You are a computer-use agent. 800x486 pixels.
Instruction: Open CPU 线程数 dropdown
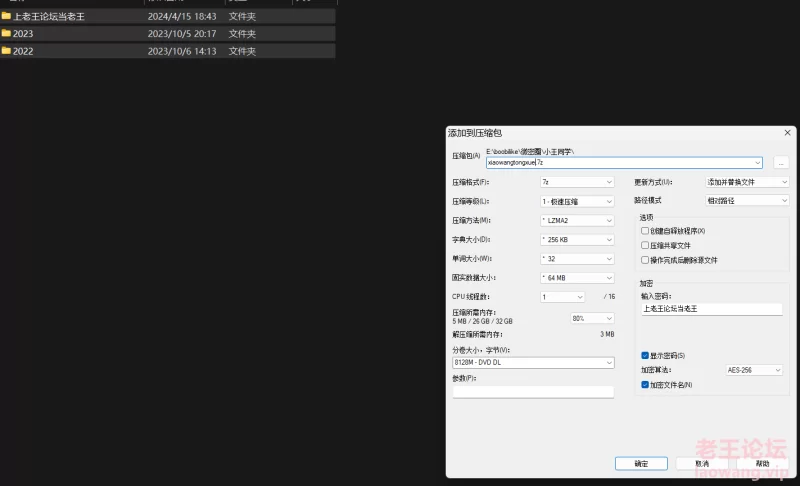[x=562, y=297]
